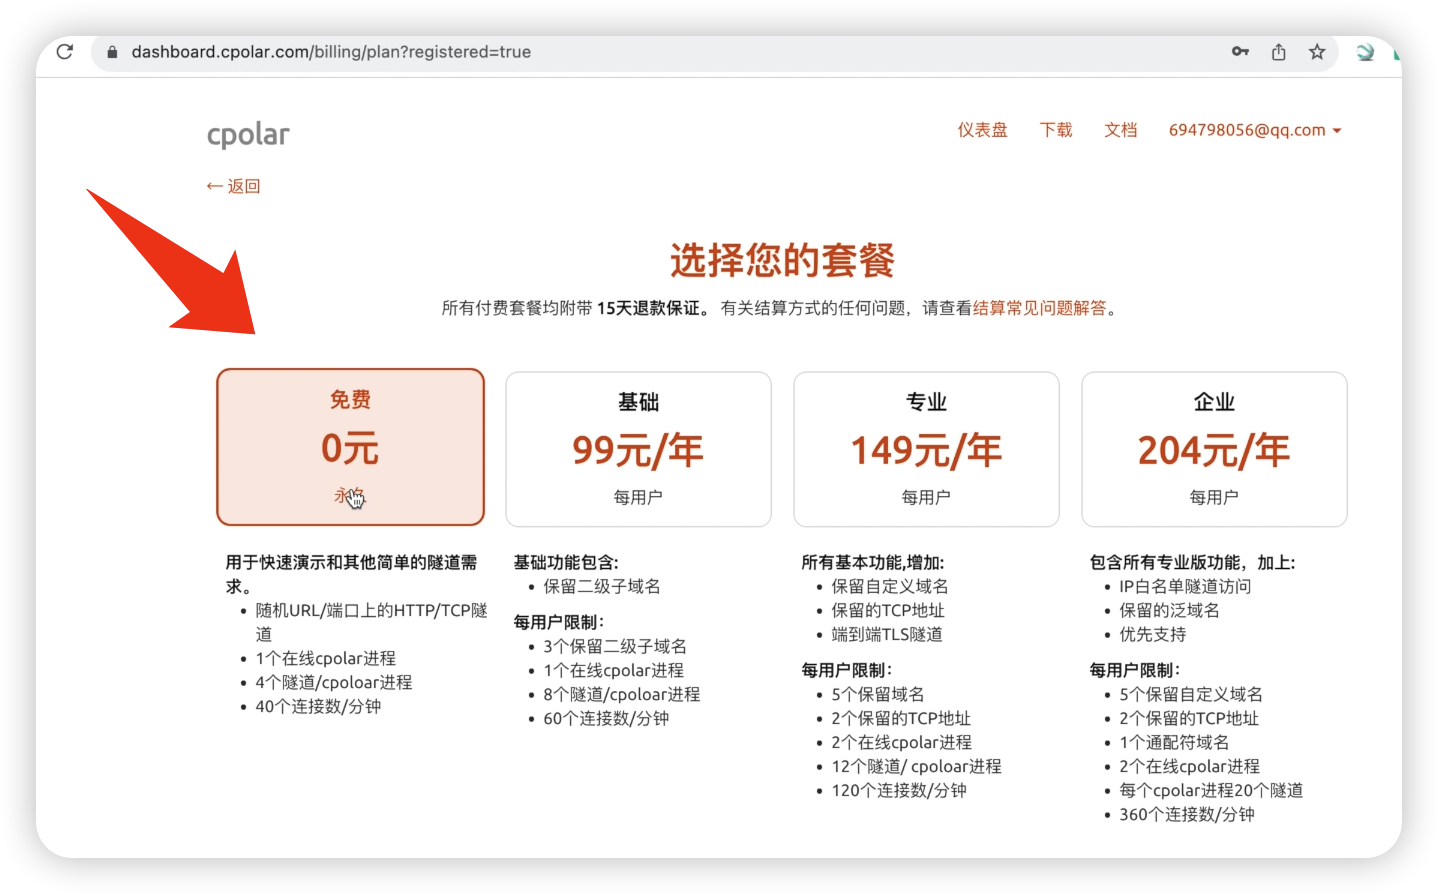The height and width of the screenshot is (894, 1438).
Task: Open the 下载 page
Action: pyautogui.click(x=1056, y=130)
